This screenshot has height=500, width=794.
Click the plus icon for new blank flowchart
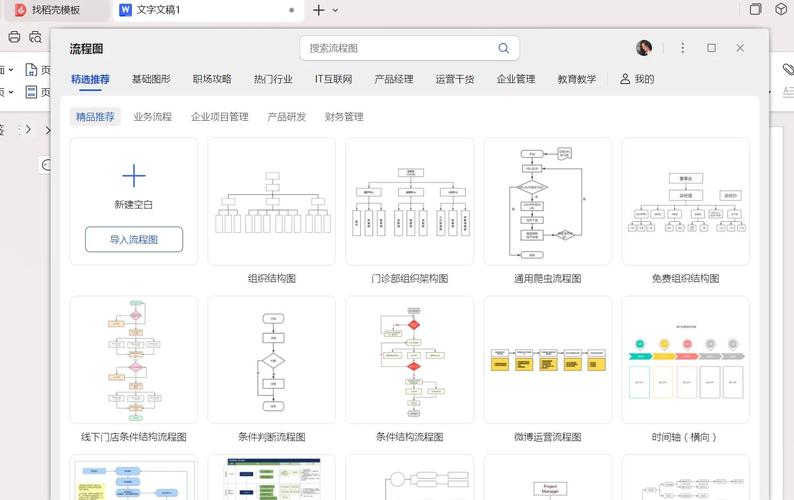tap(134, 176)
